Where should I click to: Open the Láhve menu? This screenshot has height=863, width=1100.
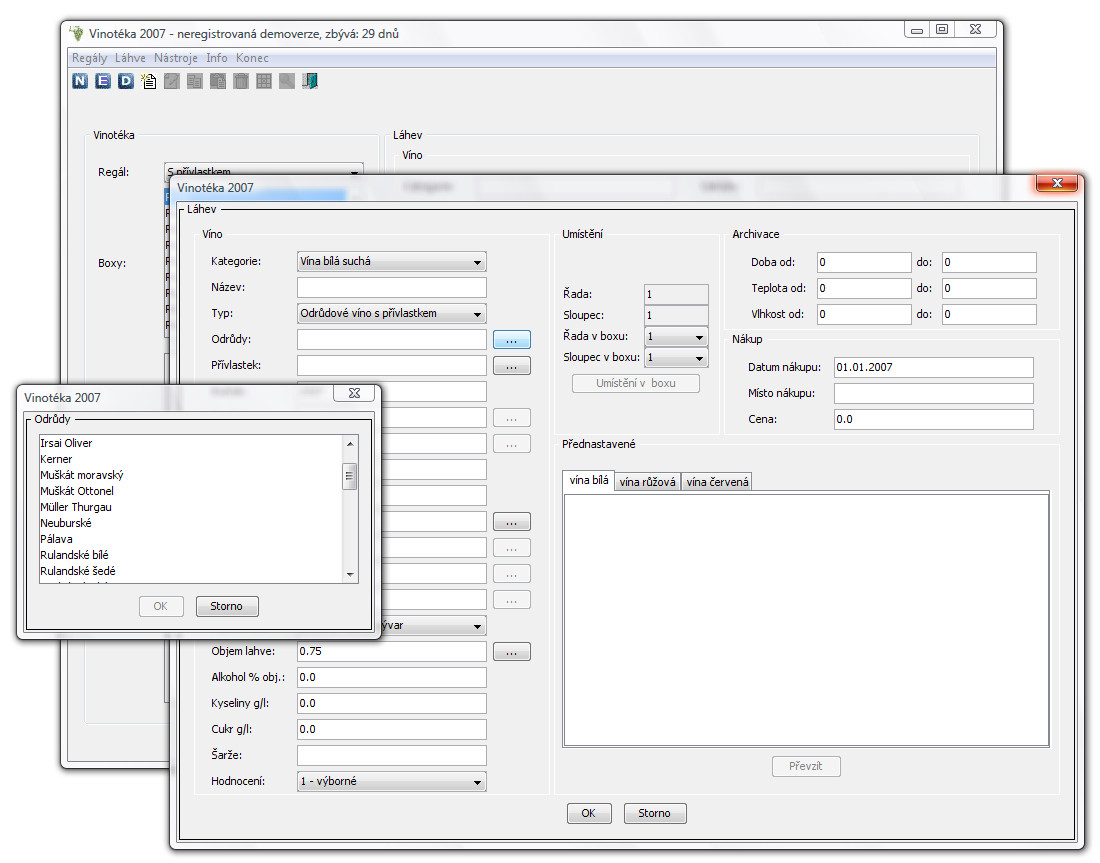[x=130, y=58]
